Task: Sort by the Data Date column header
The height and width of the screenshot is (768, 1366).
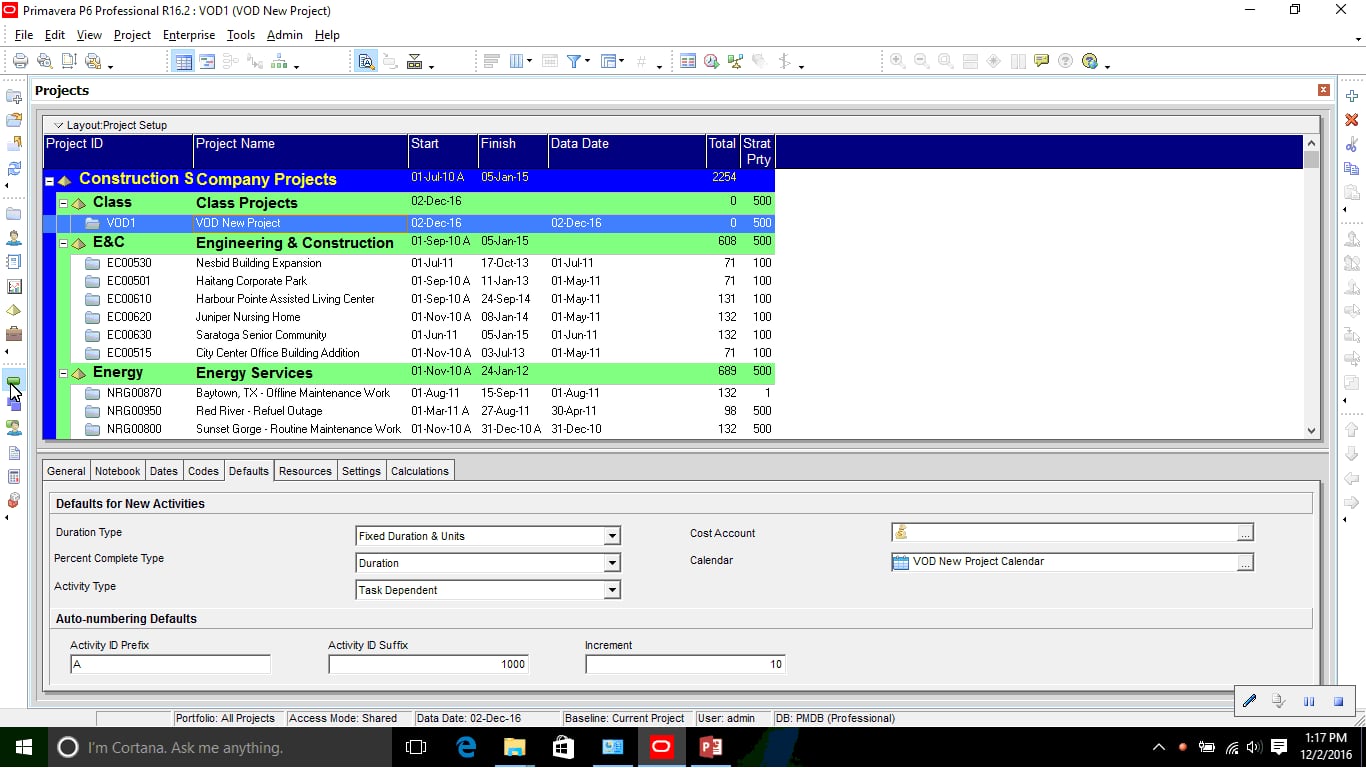Action: (x=627, y=152)
